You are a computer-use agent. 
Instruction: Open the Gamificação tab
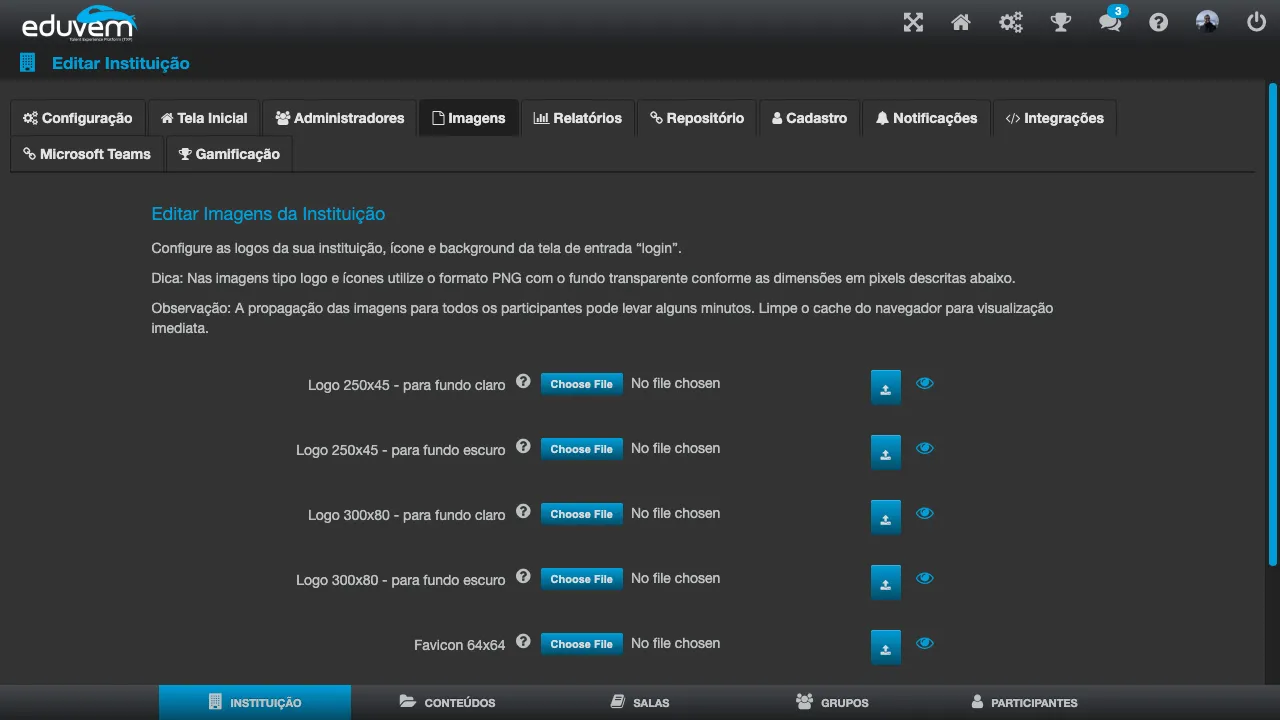point(230,154)
